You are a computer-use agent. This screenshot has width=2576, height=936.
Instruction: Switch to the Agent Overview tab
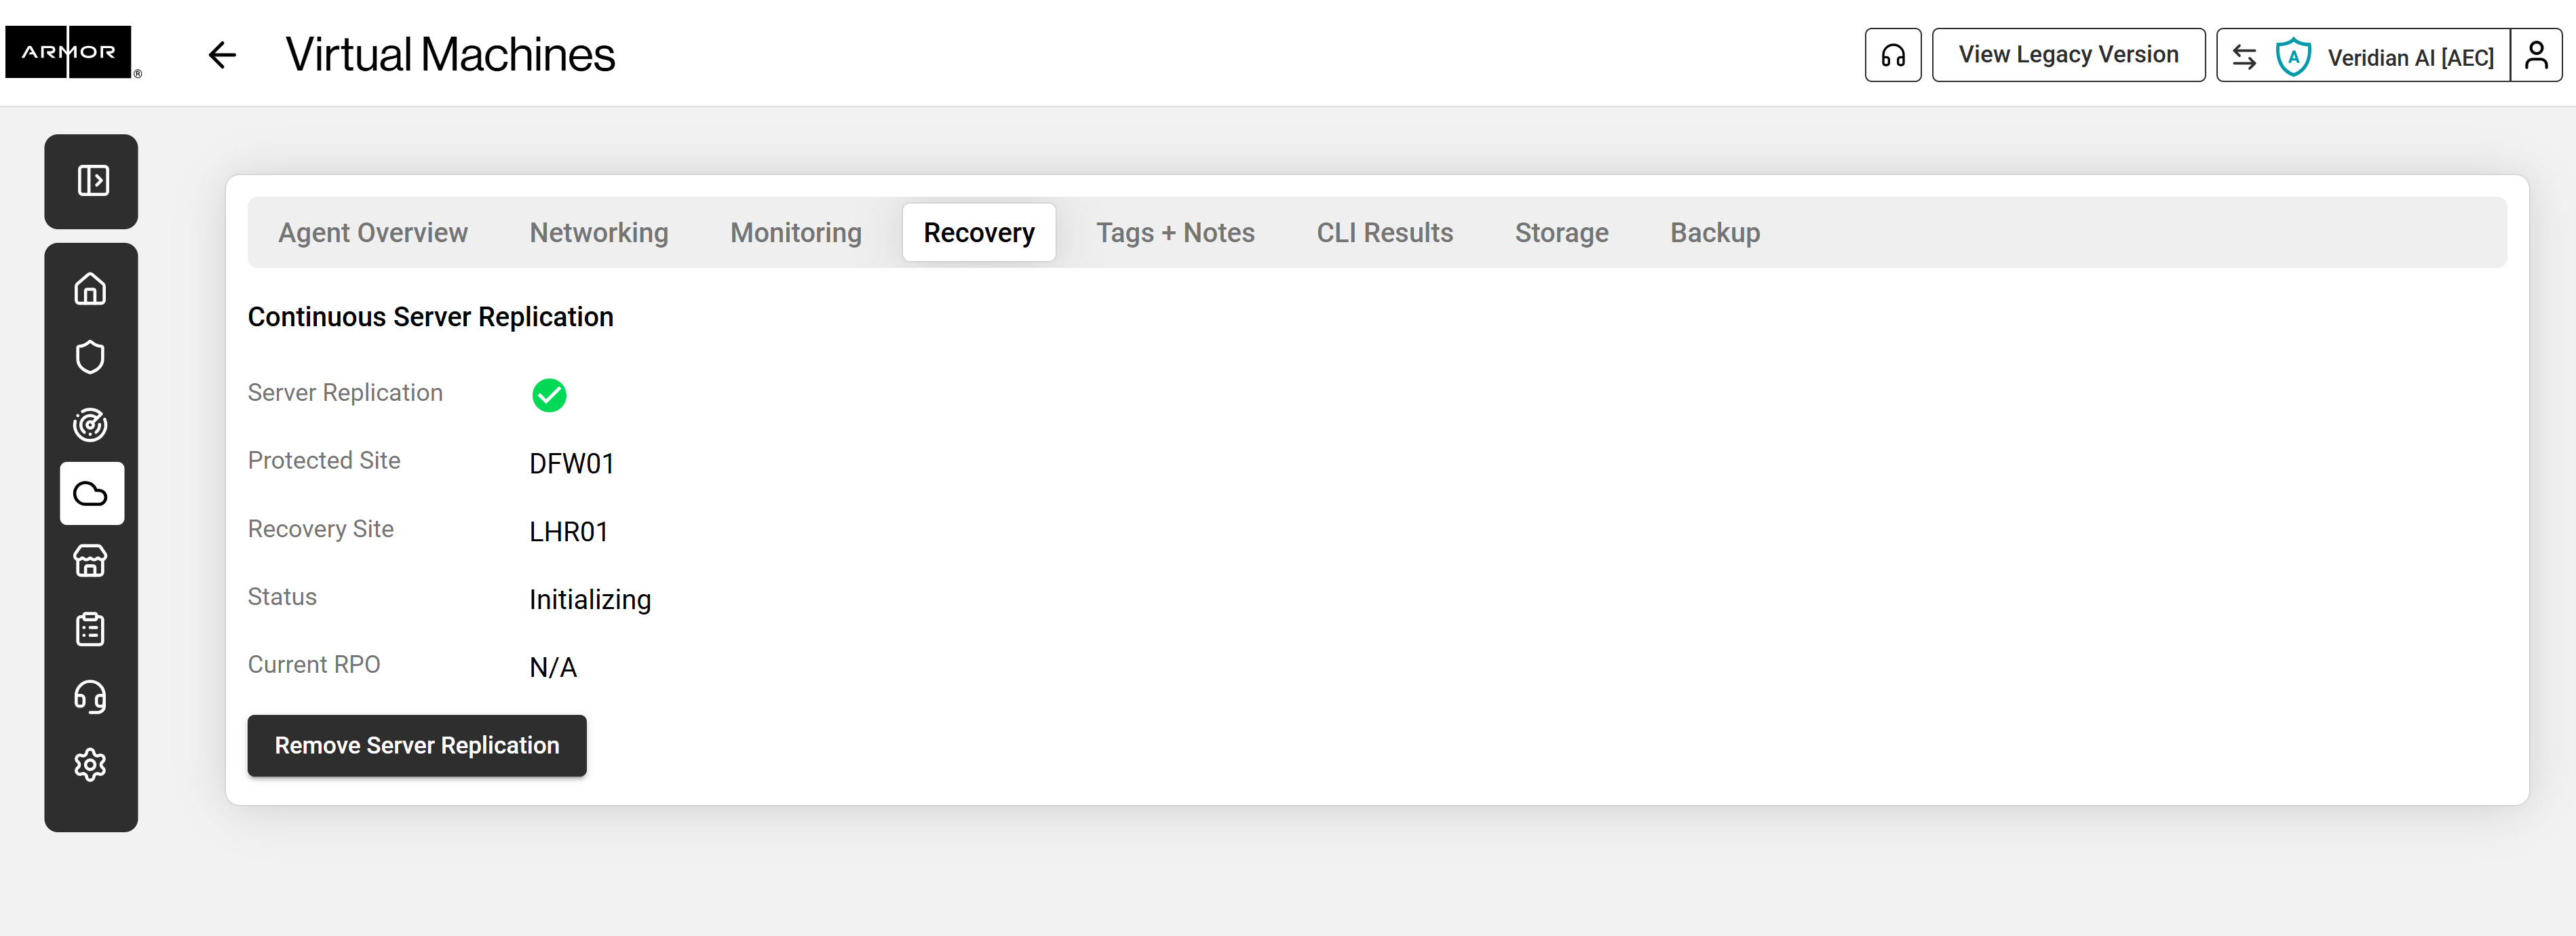(x=373, y=233)
